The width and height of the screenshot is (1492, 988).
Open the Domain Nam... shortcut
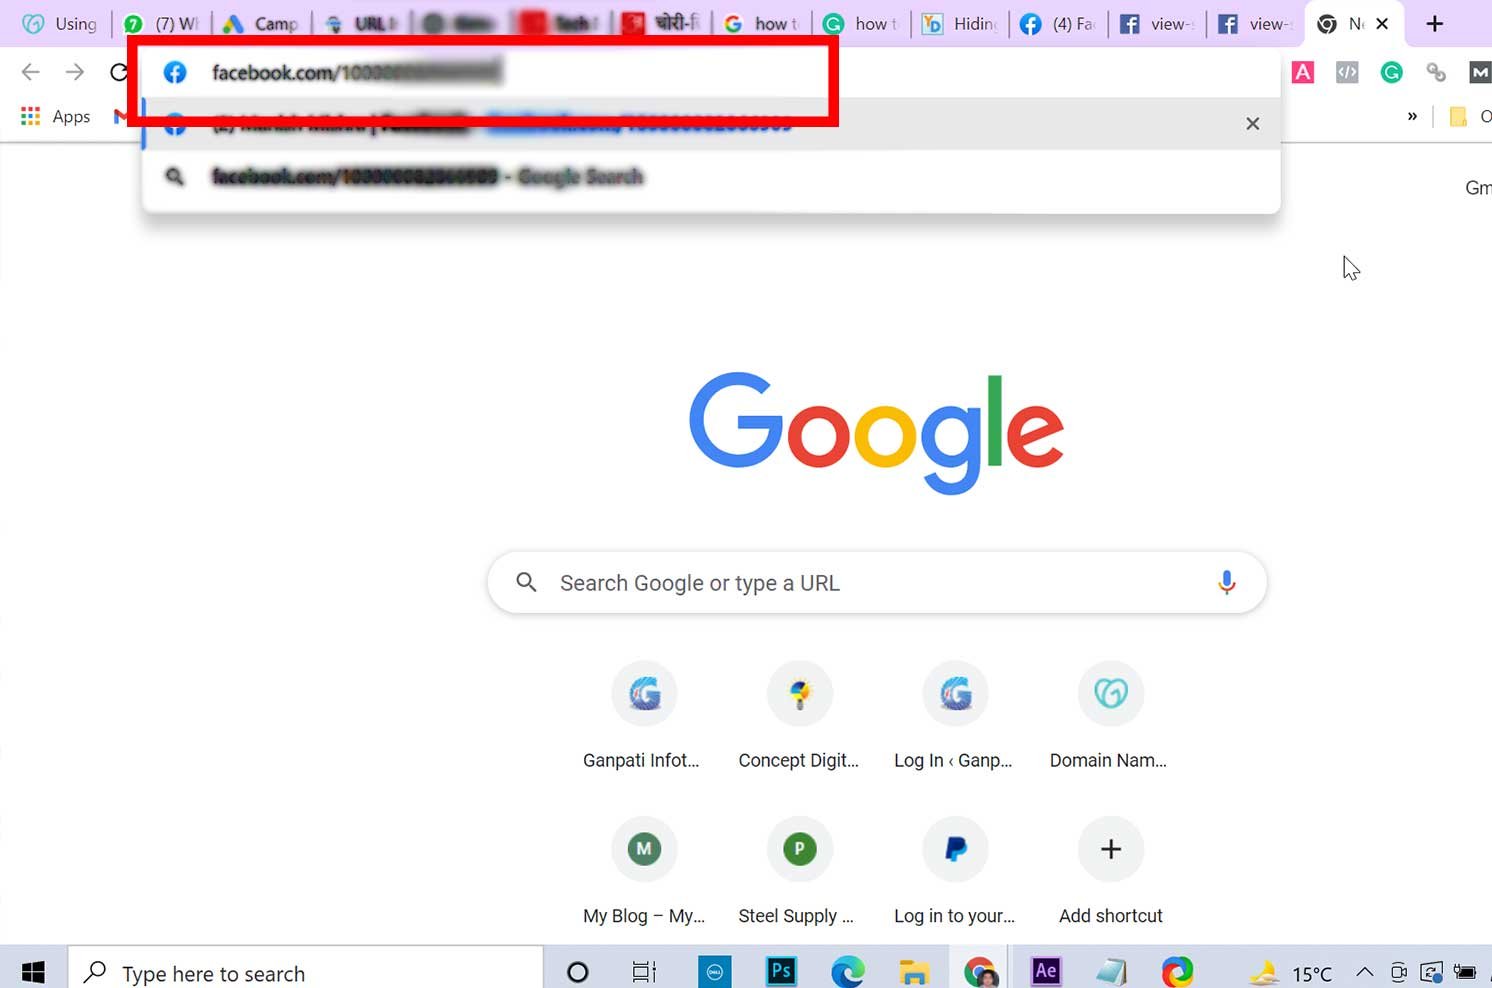tap(1110, 716)
